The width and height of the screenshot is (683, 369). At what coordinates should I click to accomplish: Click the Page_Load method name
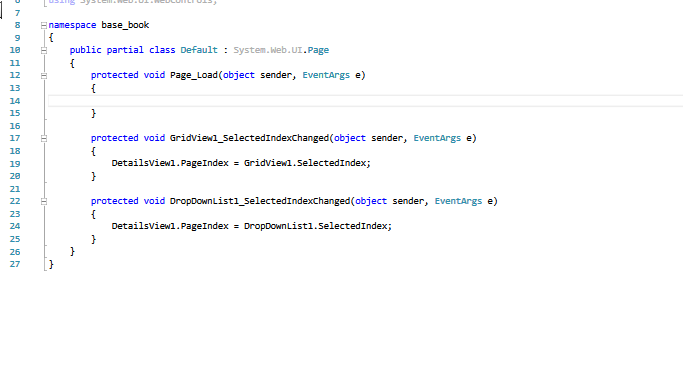coord(194,75)
